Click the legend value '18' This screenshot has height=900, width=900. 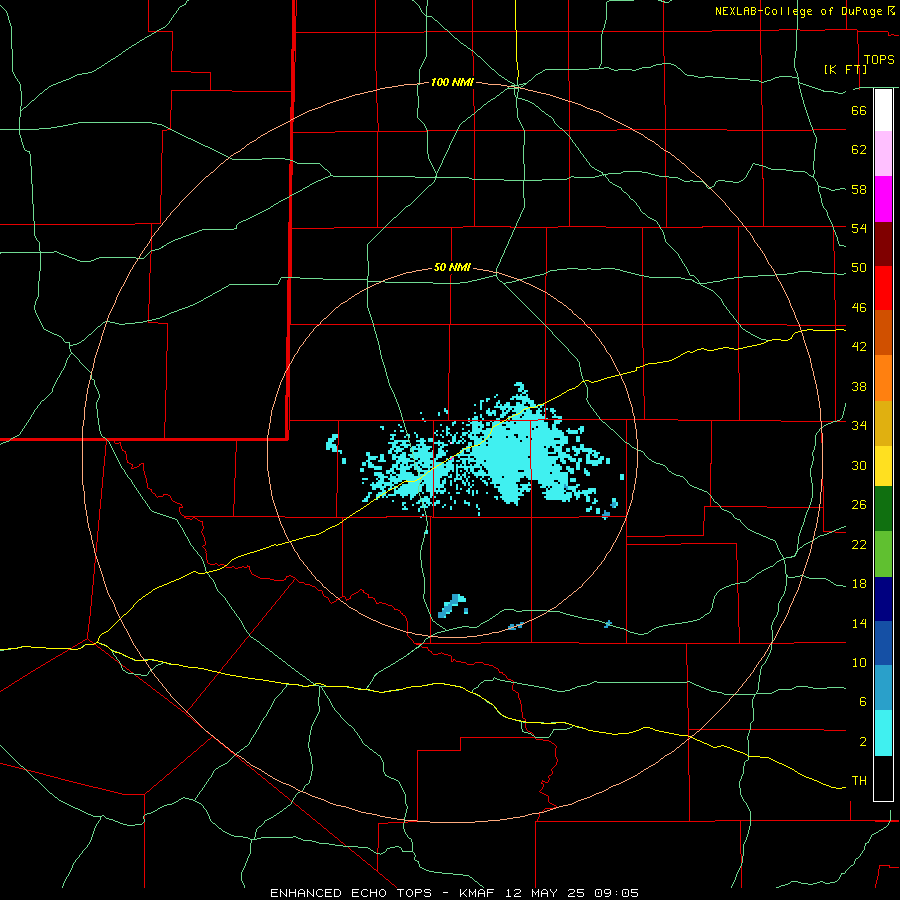click(859, 584)
